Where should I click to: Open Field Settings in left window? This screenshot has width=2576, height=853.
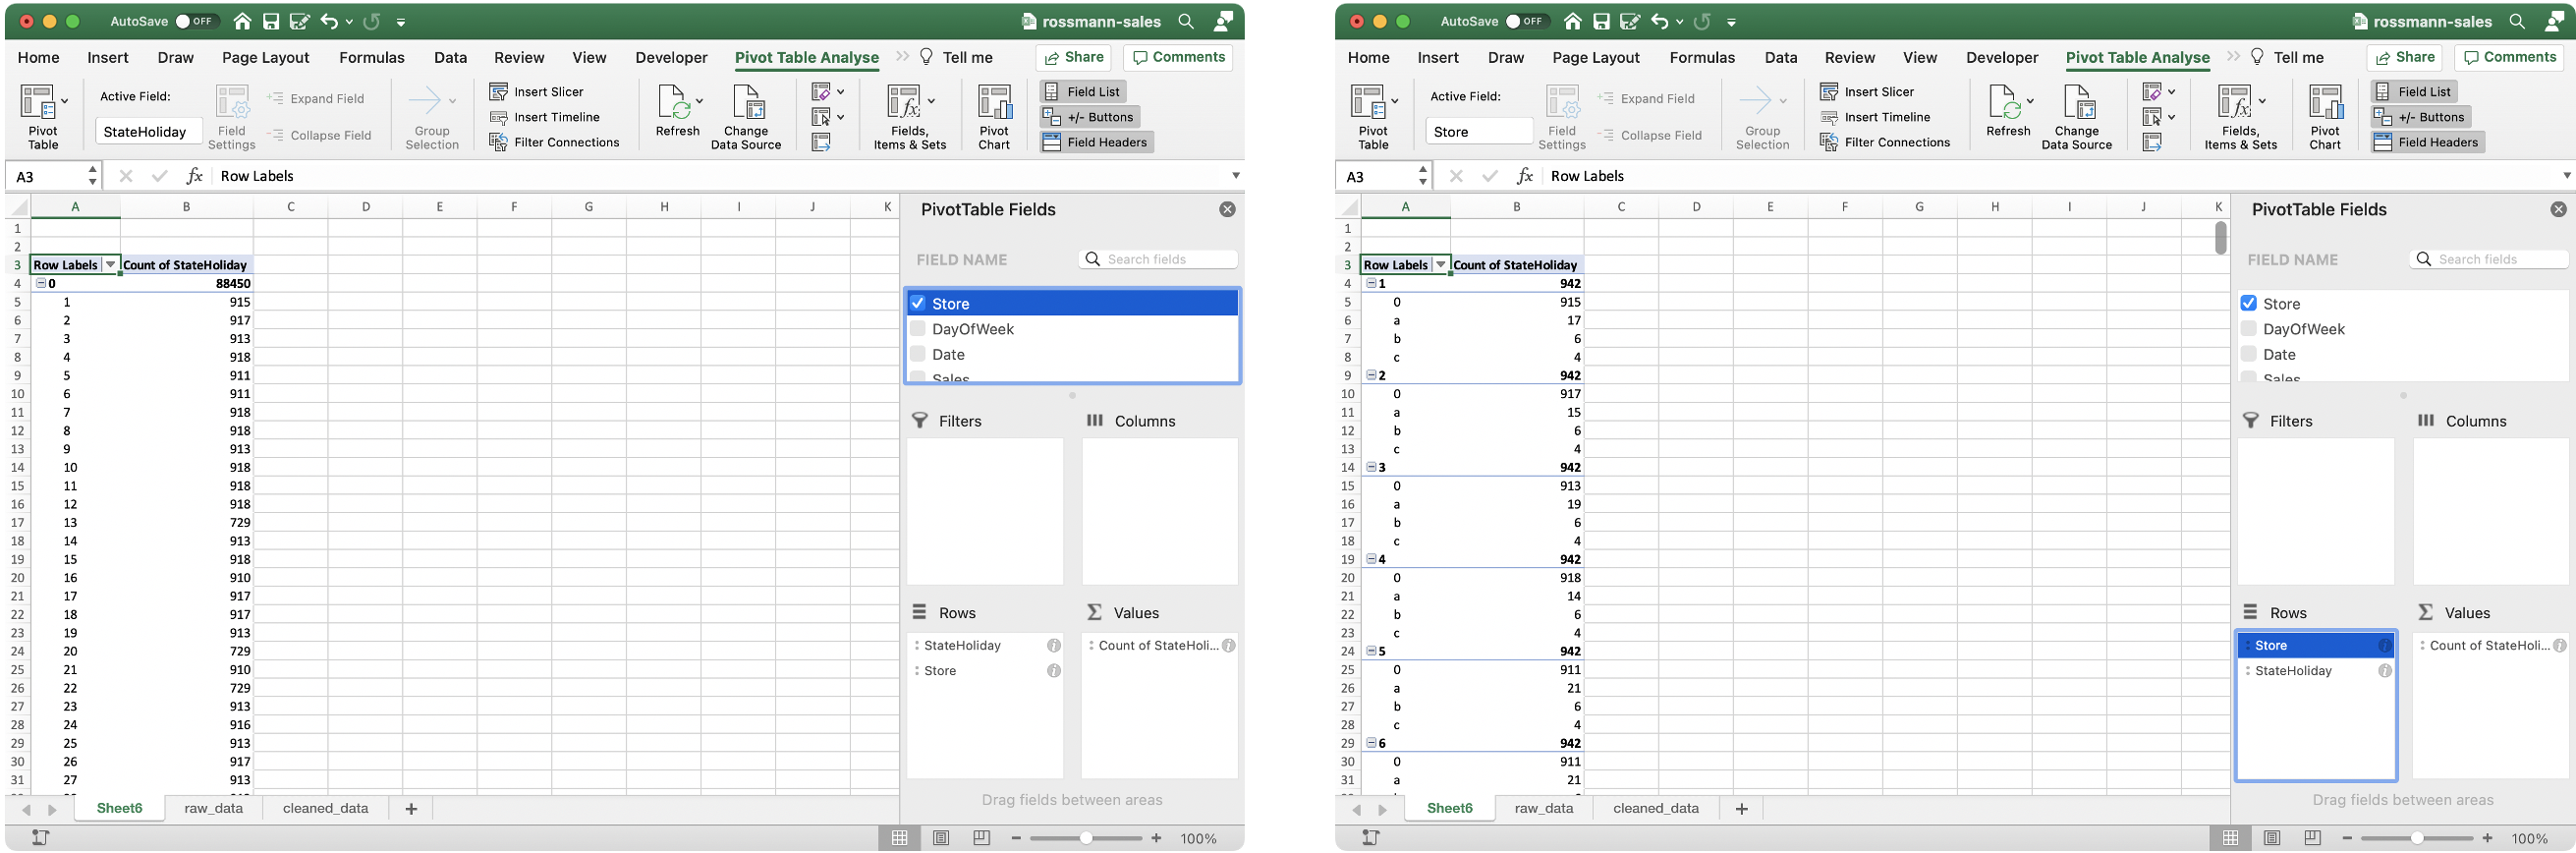(x=232, y=117)
